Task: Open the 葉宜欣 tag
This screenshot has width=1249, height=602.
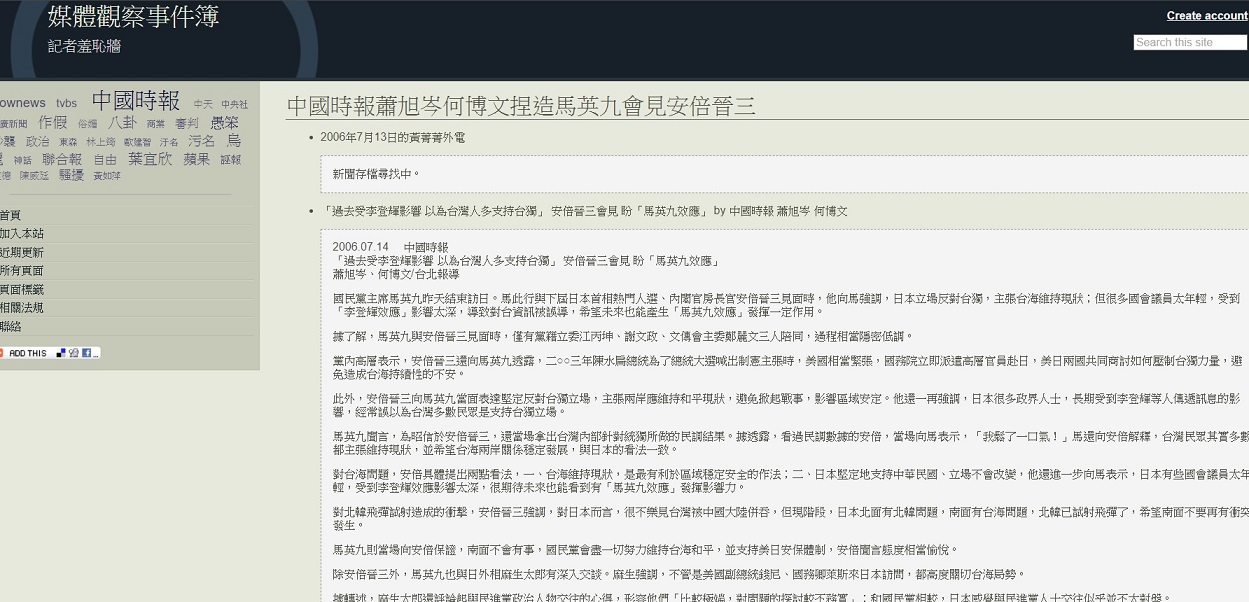Action: pyautogui.click(x=150, y=159)
